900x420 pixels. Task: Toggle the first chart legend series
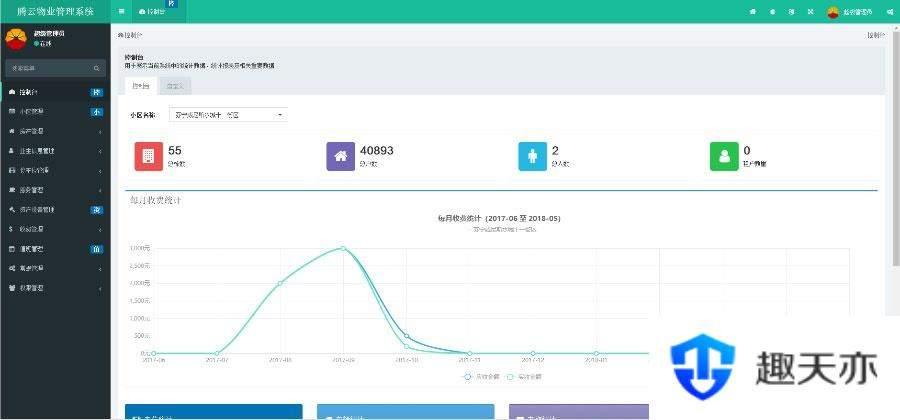pos(481,377)
